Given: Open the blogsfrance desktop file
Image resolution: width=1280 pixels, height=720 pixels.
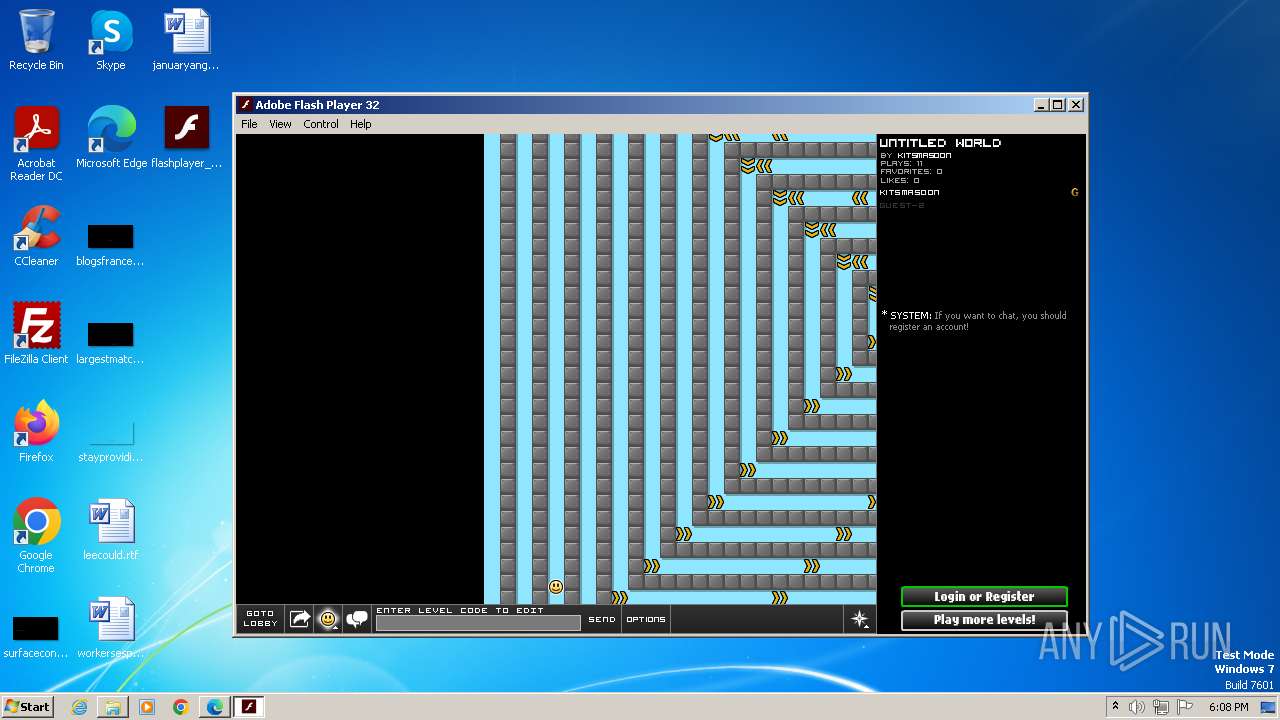Looking at the screenshot, I should tap(110, 246).
